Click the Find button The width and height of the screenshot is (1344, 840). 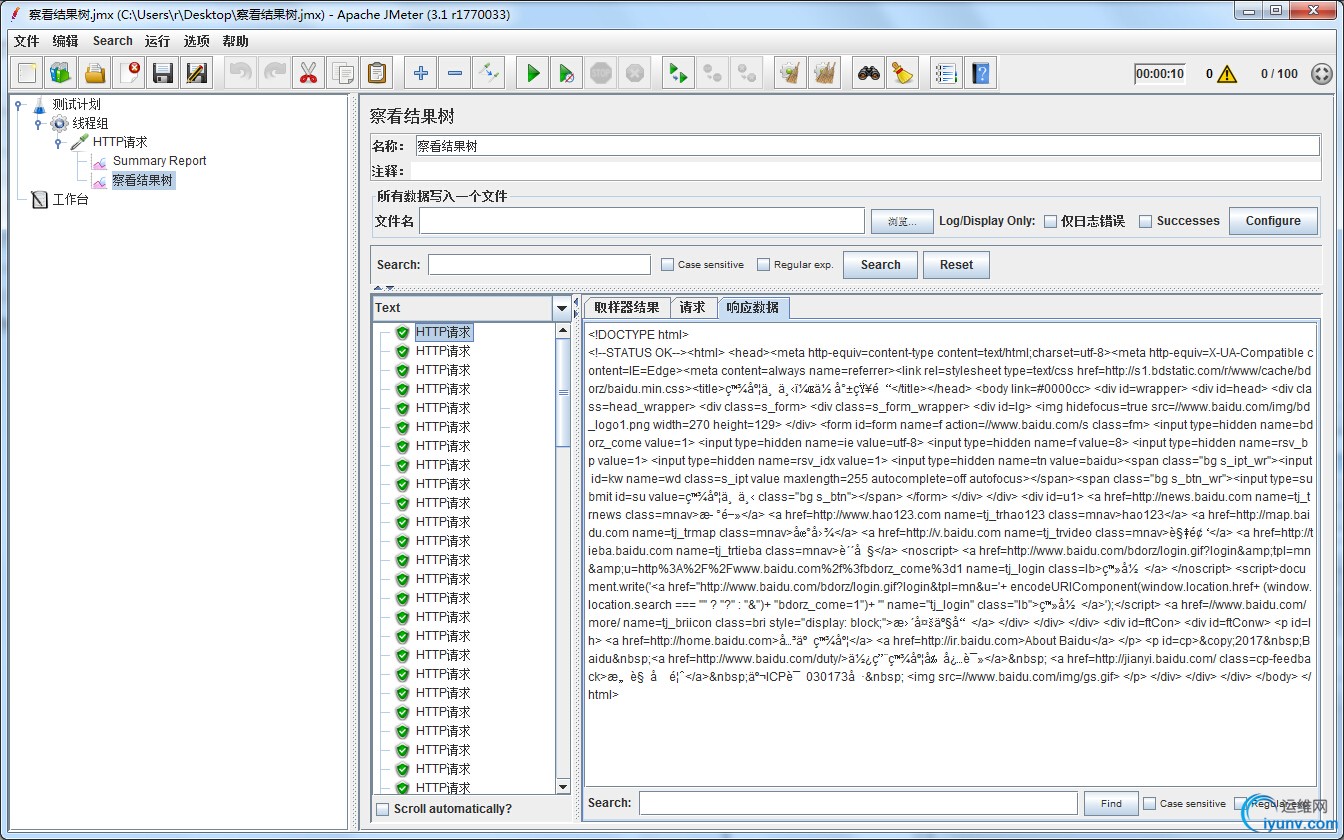(1111, 803)
